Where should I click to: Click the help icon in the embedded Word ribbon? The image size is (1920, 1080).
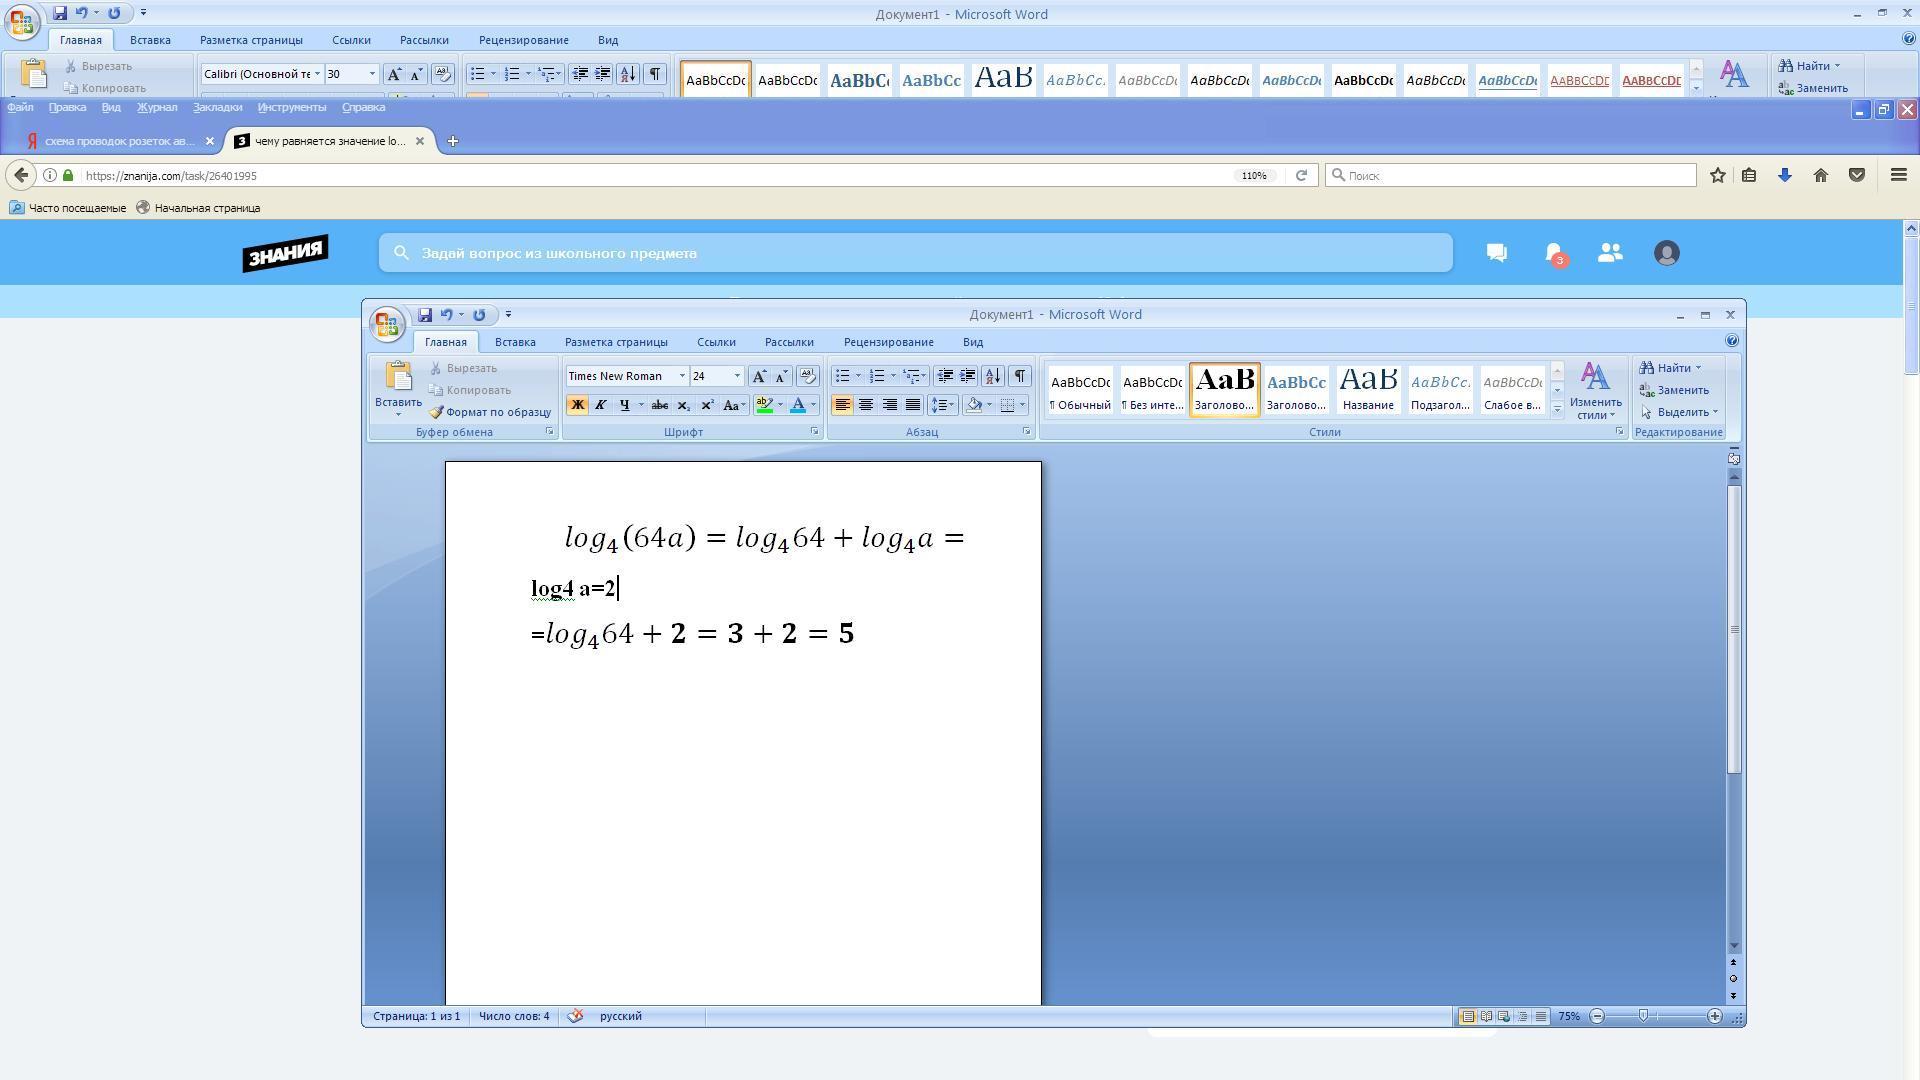click(1732, 342)
